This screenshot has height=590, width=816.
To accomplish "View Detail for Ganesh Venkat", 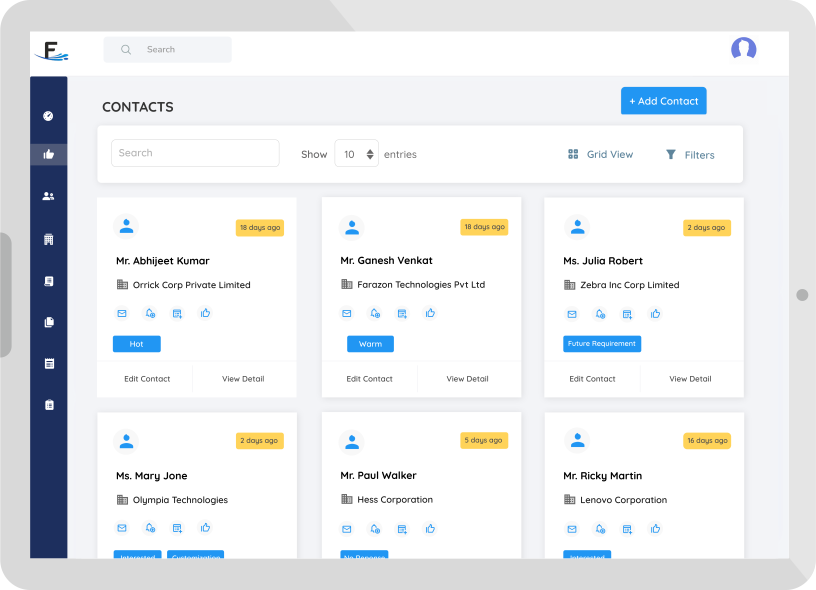I will (467, 379).
